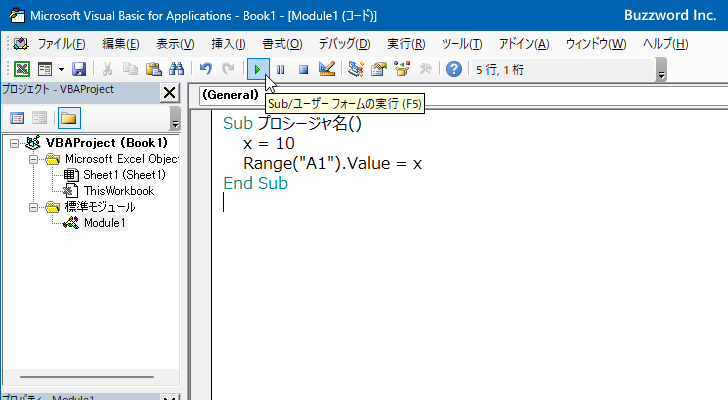Viewport: 728px width, 400px height.
Task: Click the VBA menu bar system icon
Action: tap(21, 44)
